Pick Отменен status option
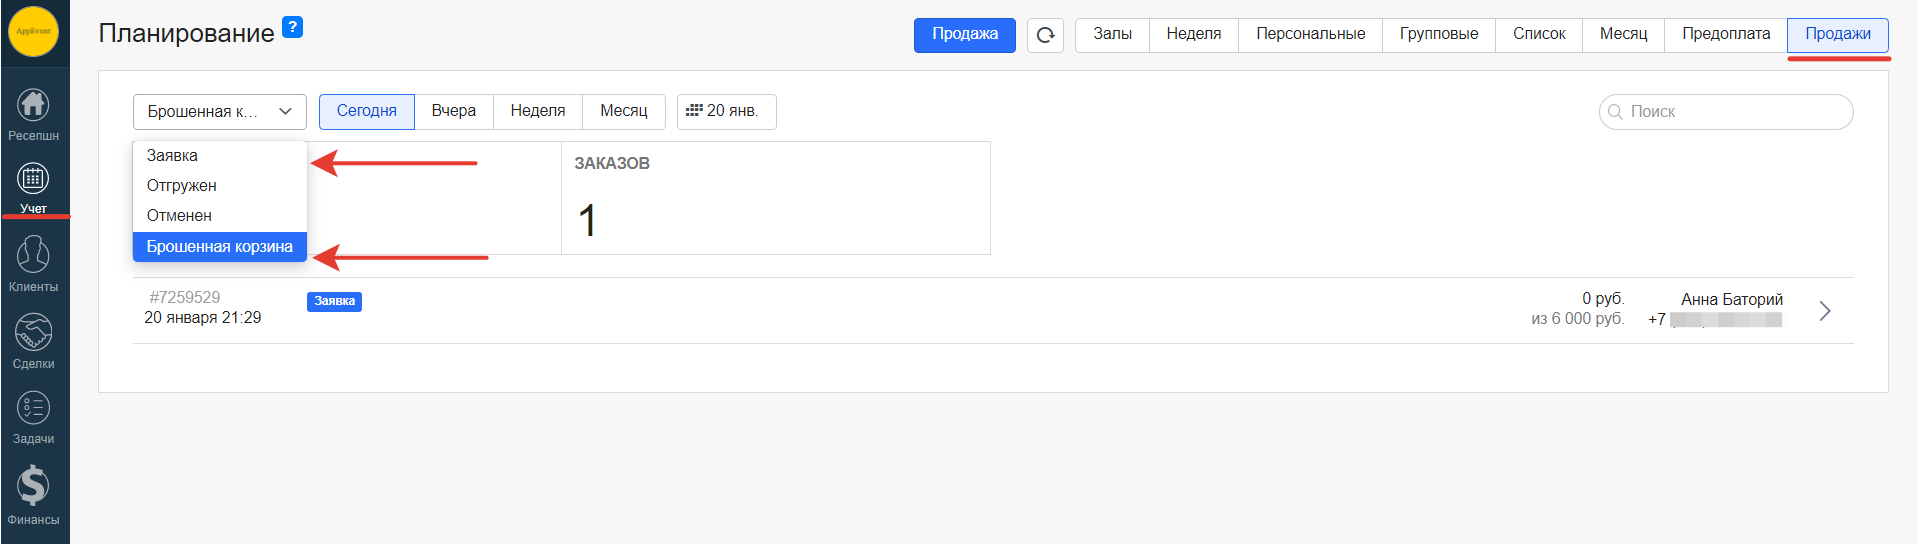Screen dimensions: 1917x544 coord(179,216)
